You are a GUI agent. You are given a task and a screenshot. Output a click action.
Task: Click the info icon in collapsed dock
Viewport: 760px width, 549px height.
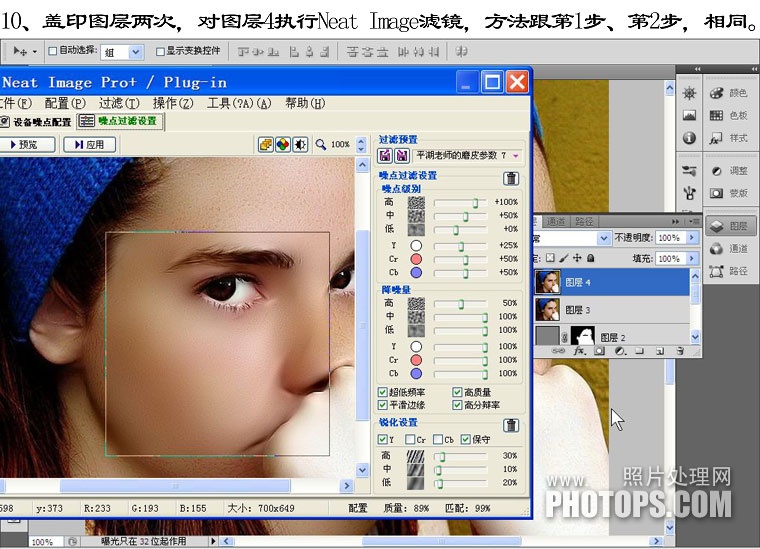[x=689, y=138]
